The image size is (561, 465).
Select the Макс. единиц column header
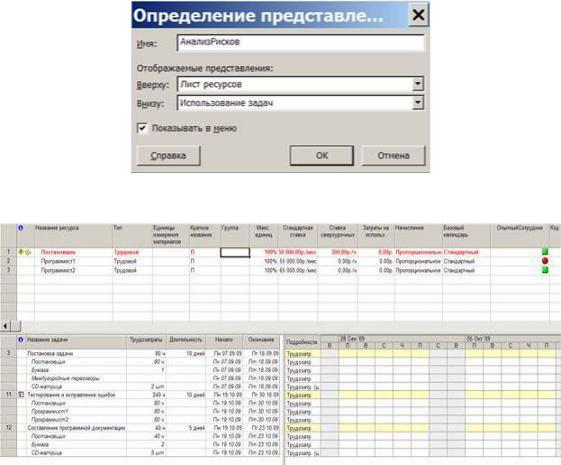coord(264,236)
